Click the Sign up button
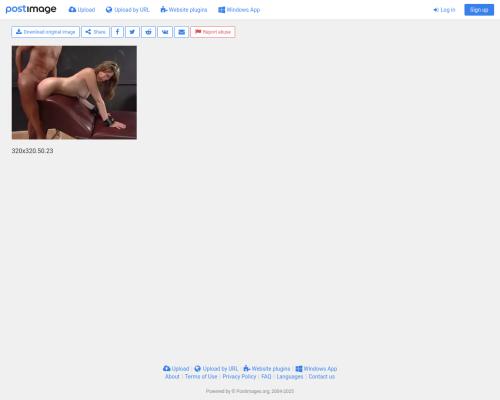Viewport: 500px width, 400px height. tap(479, 10)
